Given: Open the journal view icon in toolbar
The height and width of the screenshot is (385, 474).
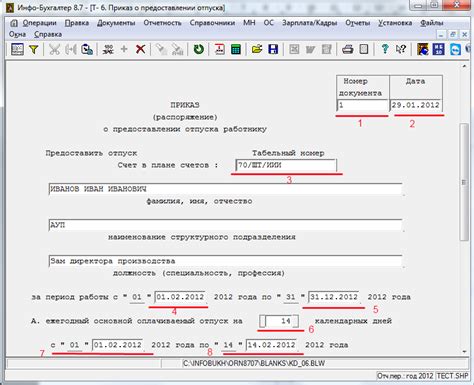Looking at the screenshot, I should click(x=17, y=50).
